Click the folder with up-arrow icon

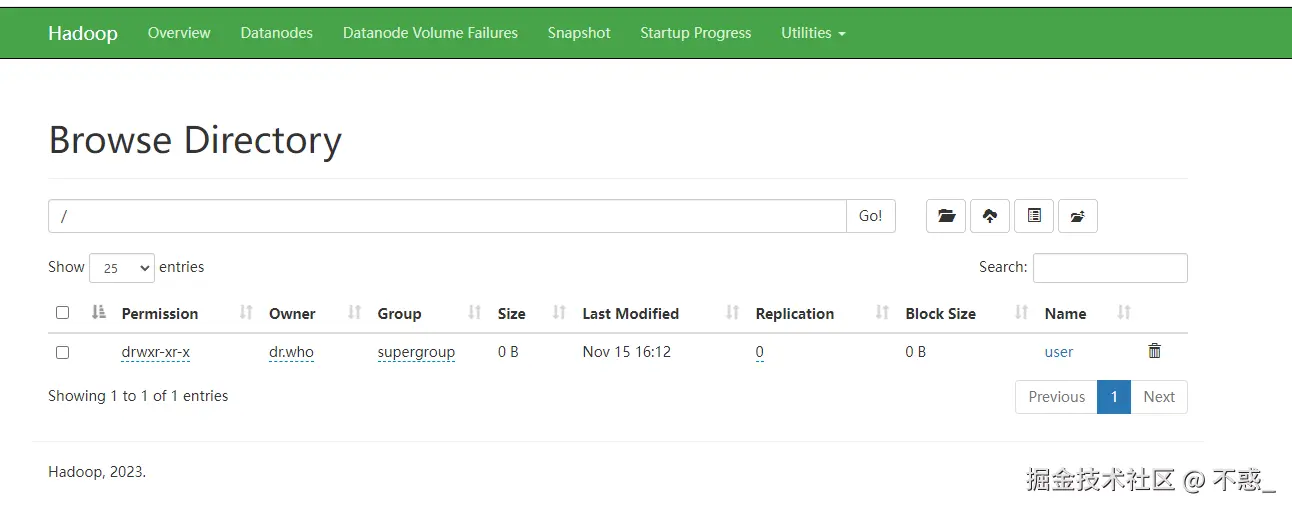pos(1078,216)
